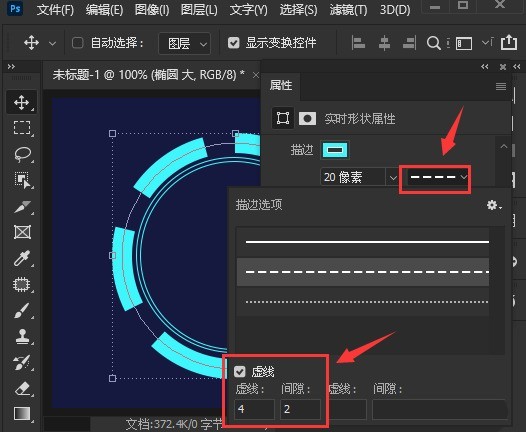This screenshot has width=526, height=432.
Task: Choose the dotted line stroke preset
Action: tap(363, 302)
